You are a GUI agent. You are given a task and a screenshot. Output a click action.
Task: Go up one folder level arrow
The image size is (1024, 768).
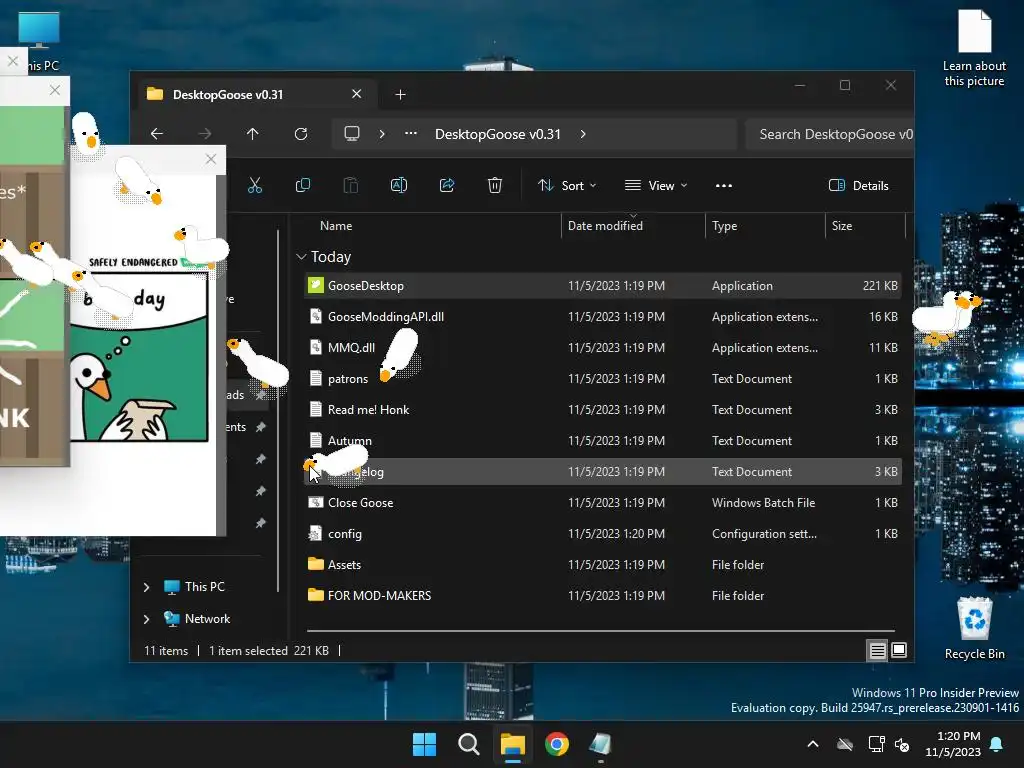coord(253,134)
